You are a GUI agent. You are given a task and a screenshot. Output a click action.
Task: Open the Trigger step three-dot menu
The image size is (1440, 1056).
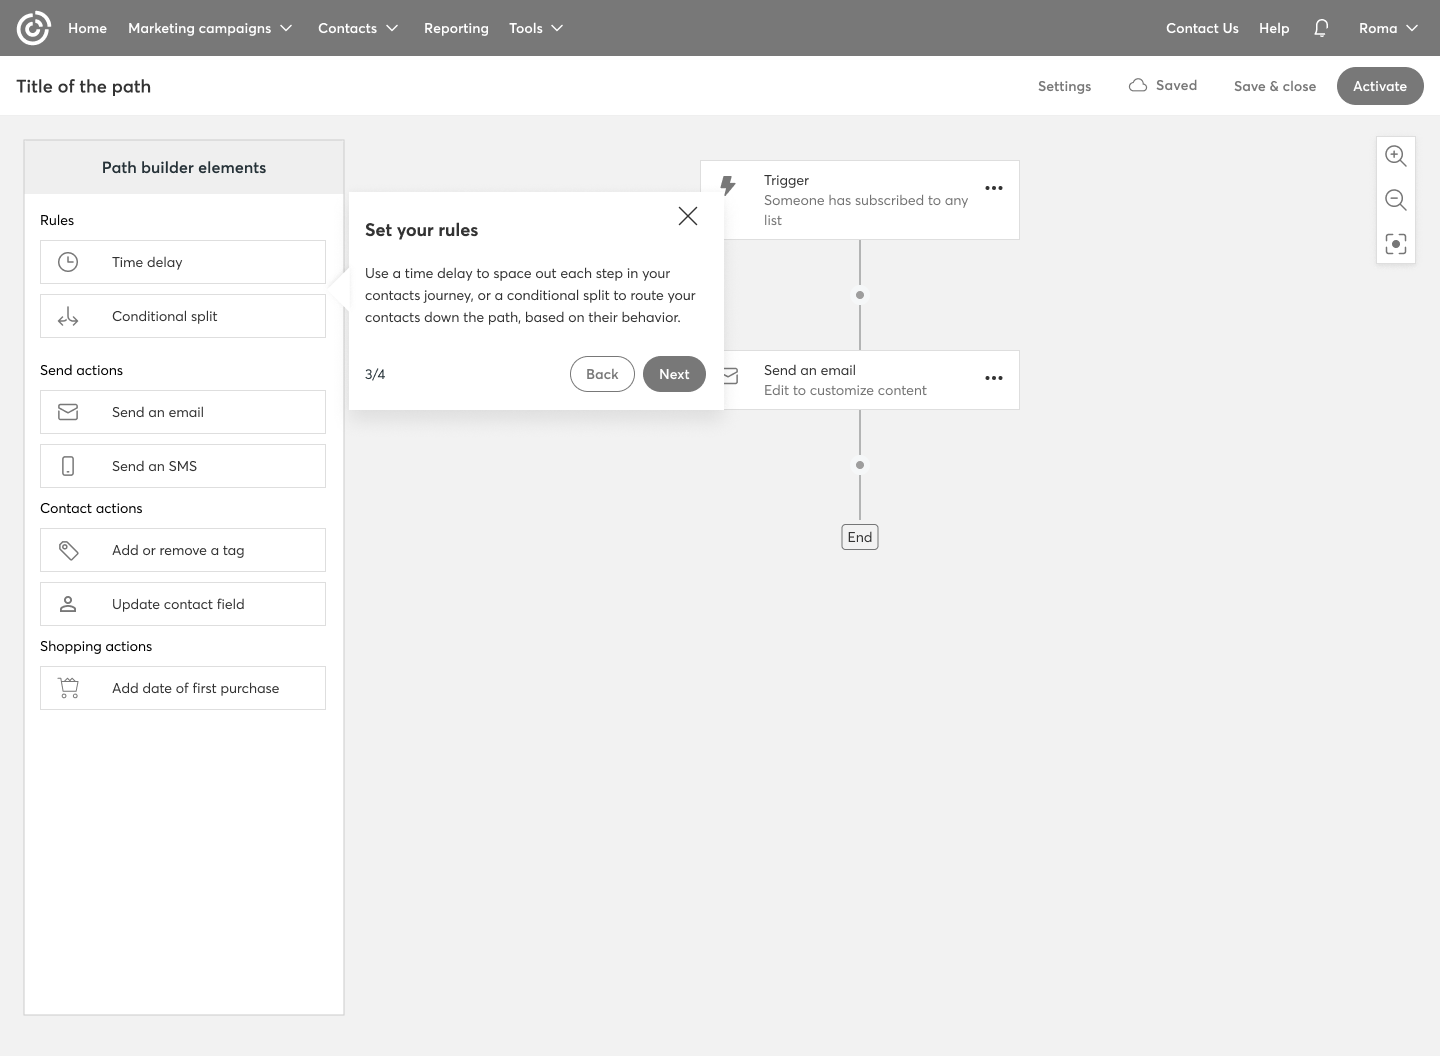993,188
